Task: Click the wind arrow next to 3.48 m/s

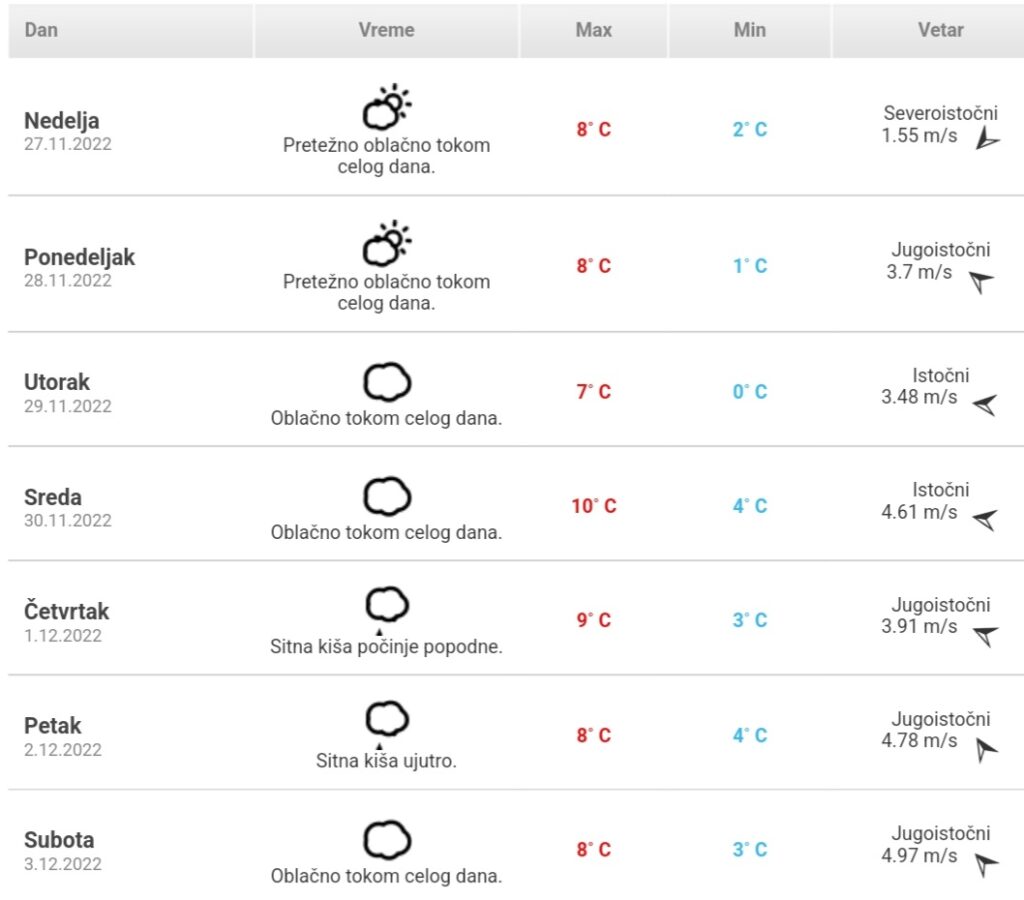Action: (985, 405)
